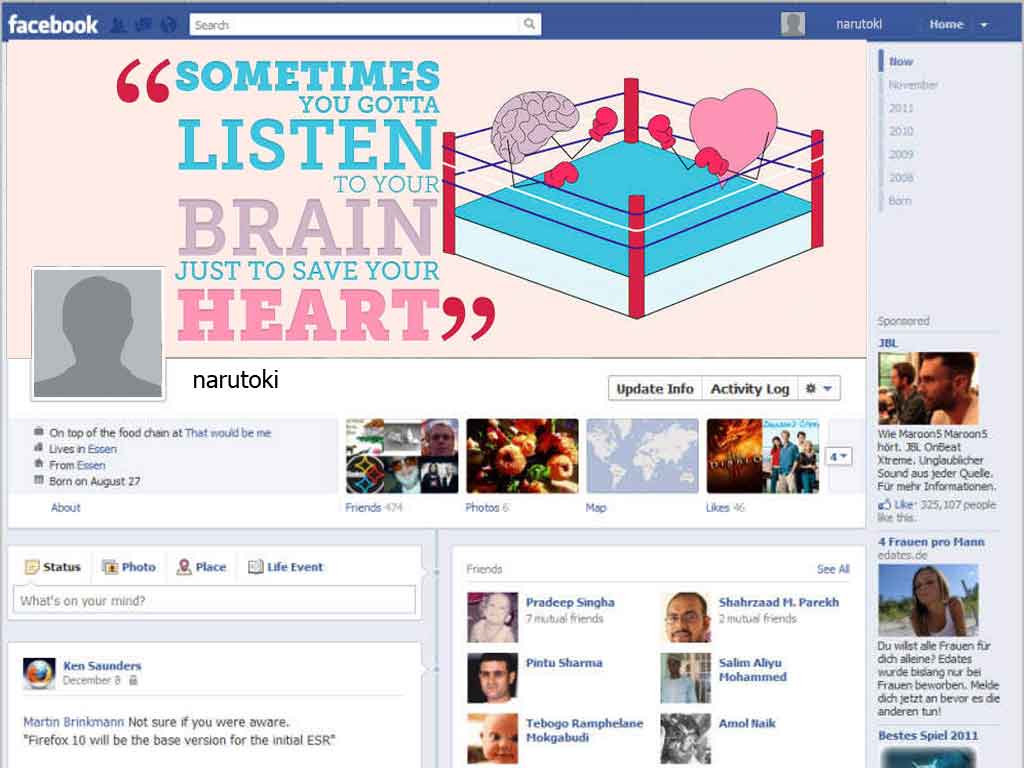Open the Map section thumbnail
Screen dimensions: 1024x768
pyautogui.click(x=642, y=456)
